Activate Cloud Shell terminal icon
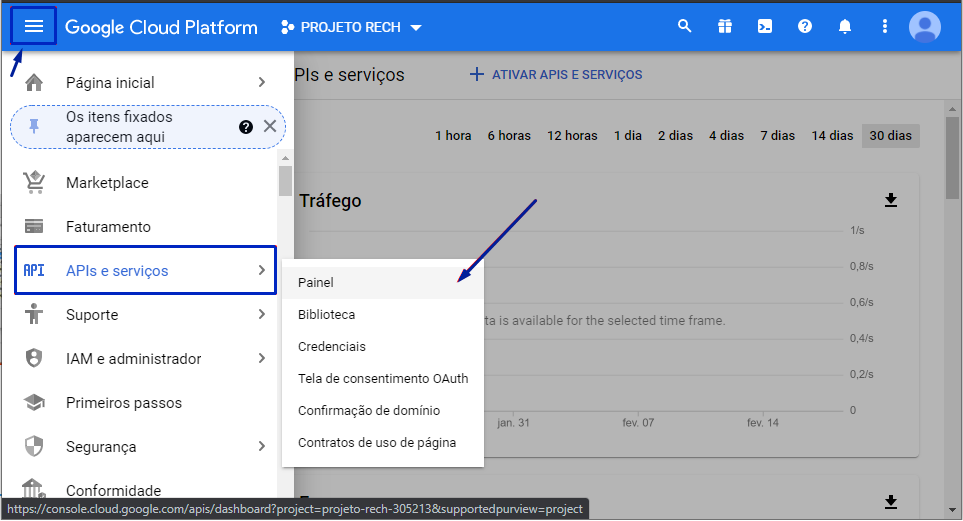Image resolution: width=963 pixels, height=521 pixels. pyautogui.click(x=765, y=27)
